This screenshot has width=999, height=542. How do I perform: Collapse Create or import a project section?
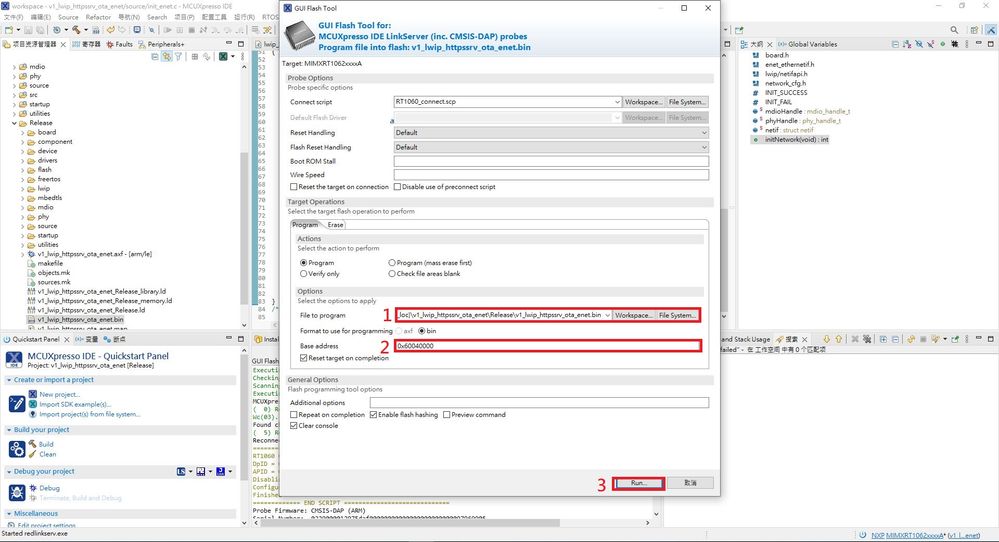[x=9, y=380]
